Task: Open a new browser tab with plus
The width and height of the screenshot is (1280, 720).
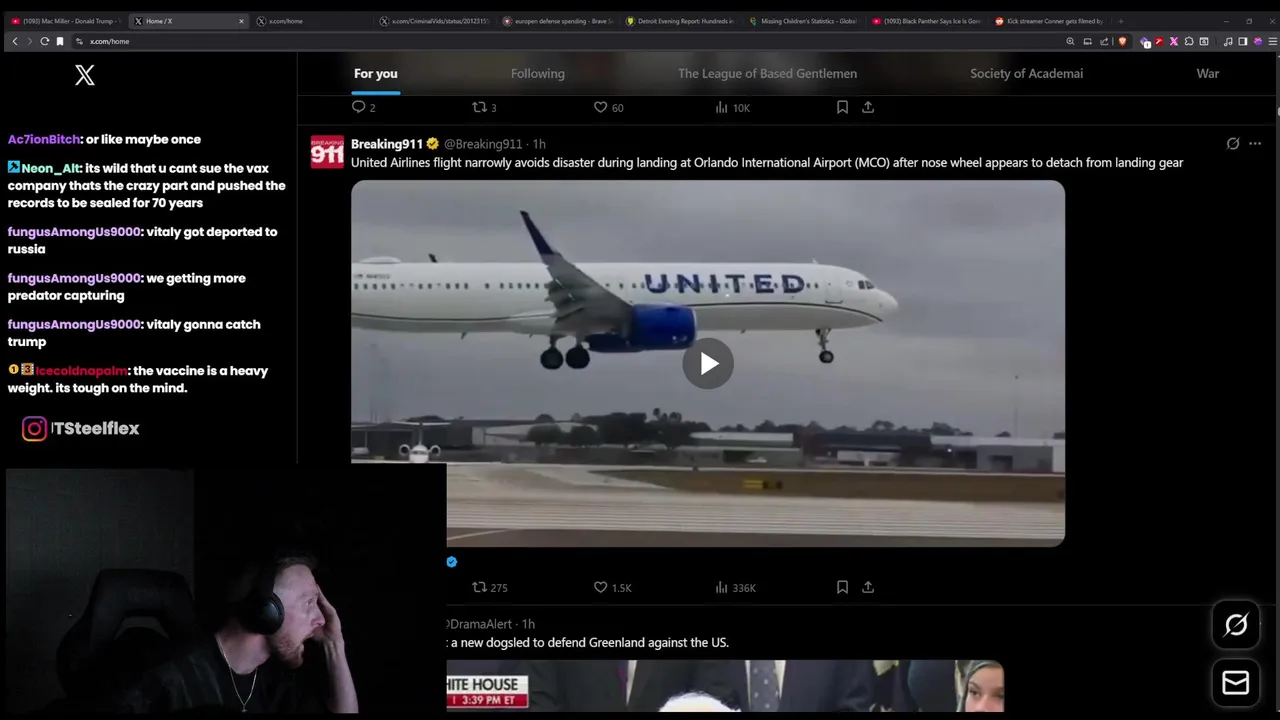Action: click(x=1120, y=21)
